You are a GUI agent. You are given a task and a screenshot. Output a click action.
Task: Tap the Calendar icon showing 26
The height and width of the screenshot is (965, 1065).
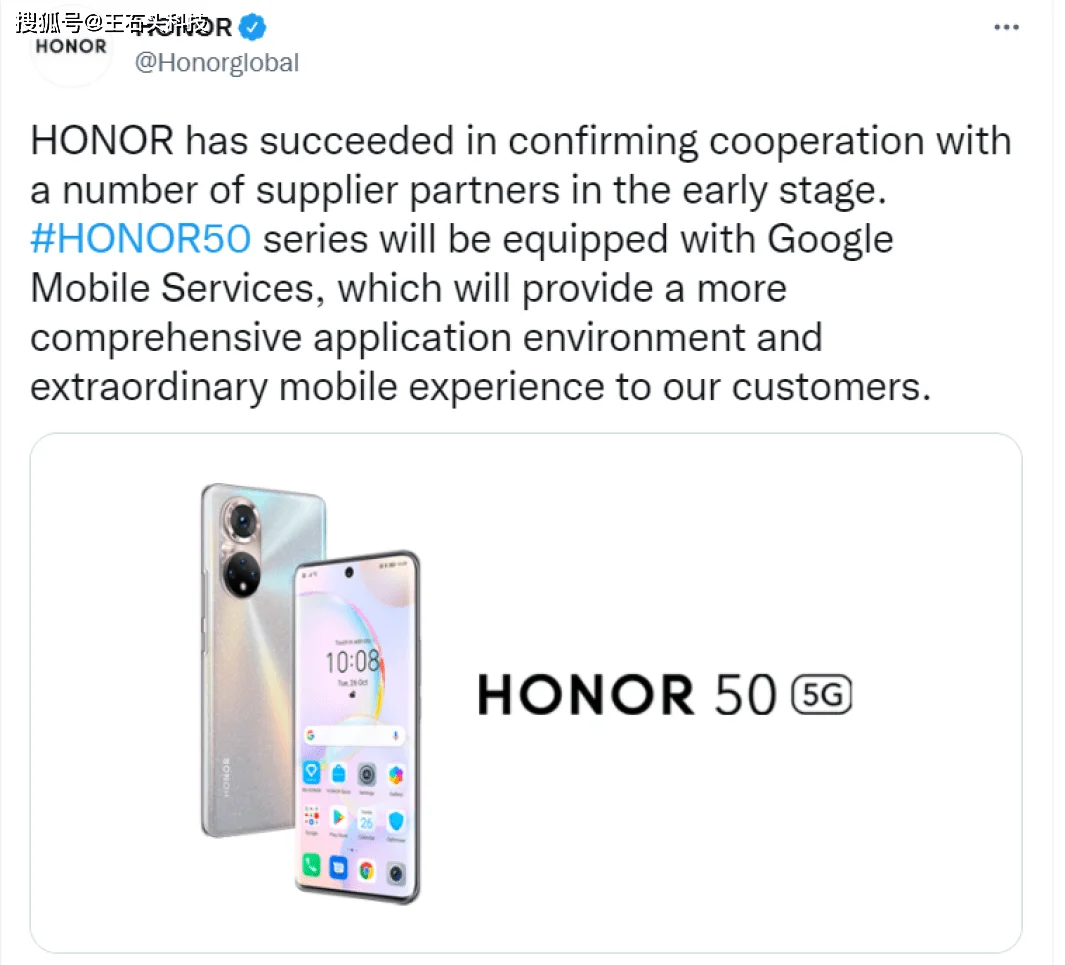(x=367, y=820)
